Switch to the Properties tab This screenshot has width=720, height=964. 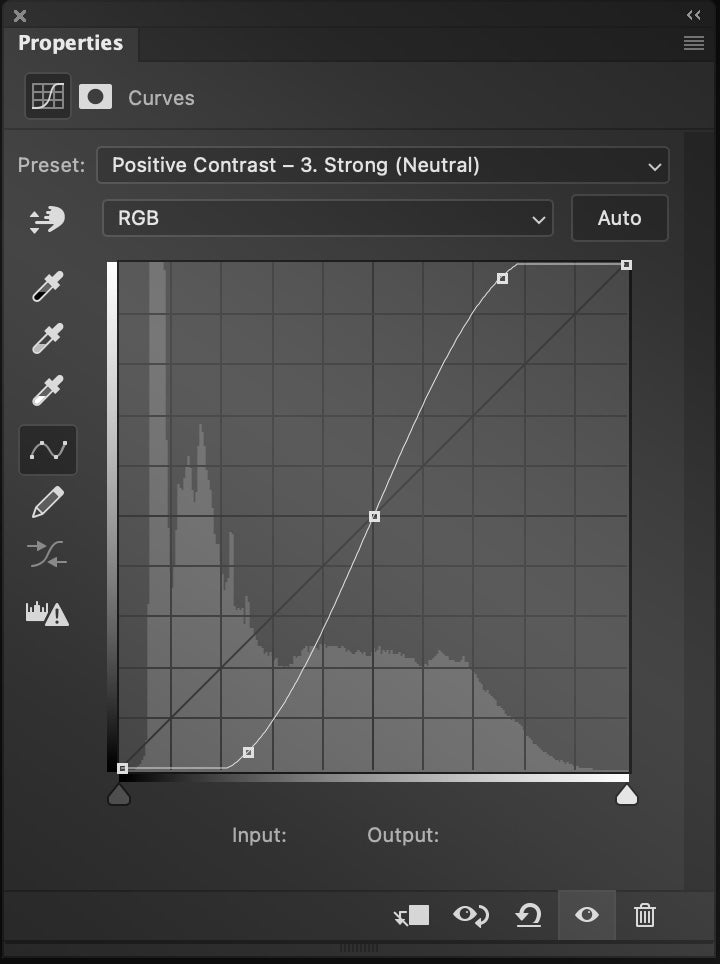70,43
